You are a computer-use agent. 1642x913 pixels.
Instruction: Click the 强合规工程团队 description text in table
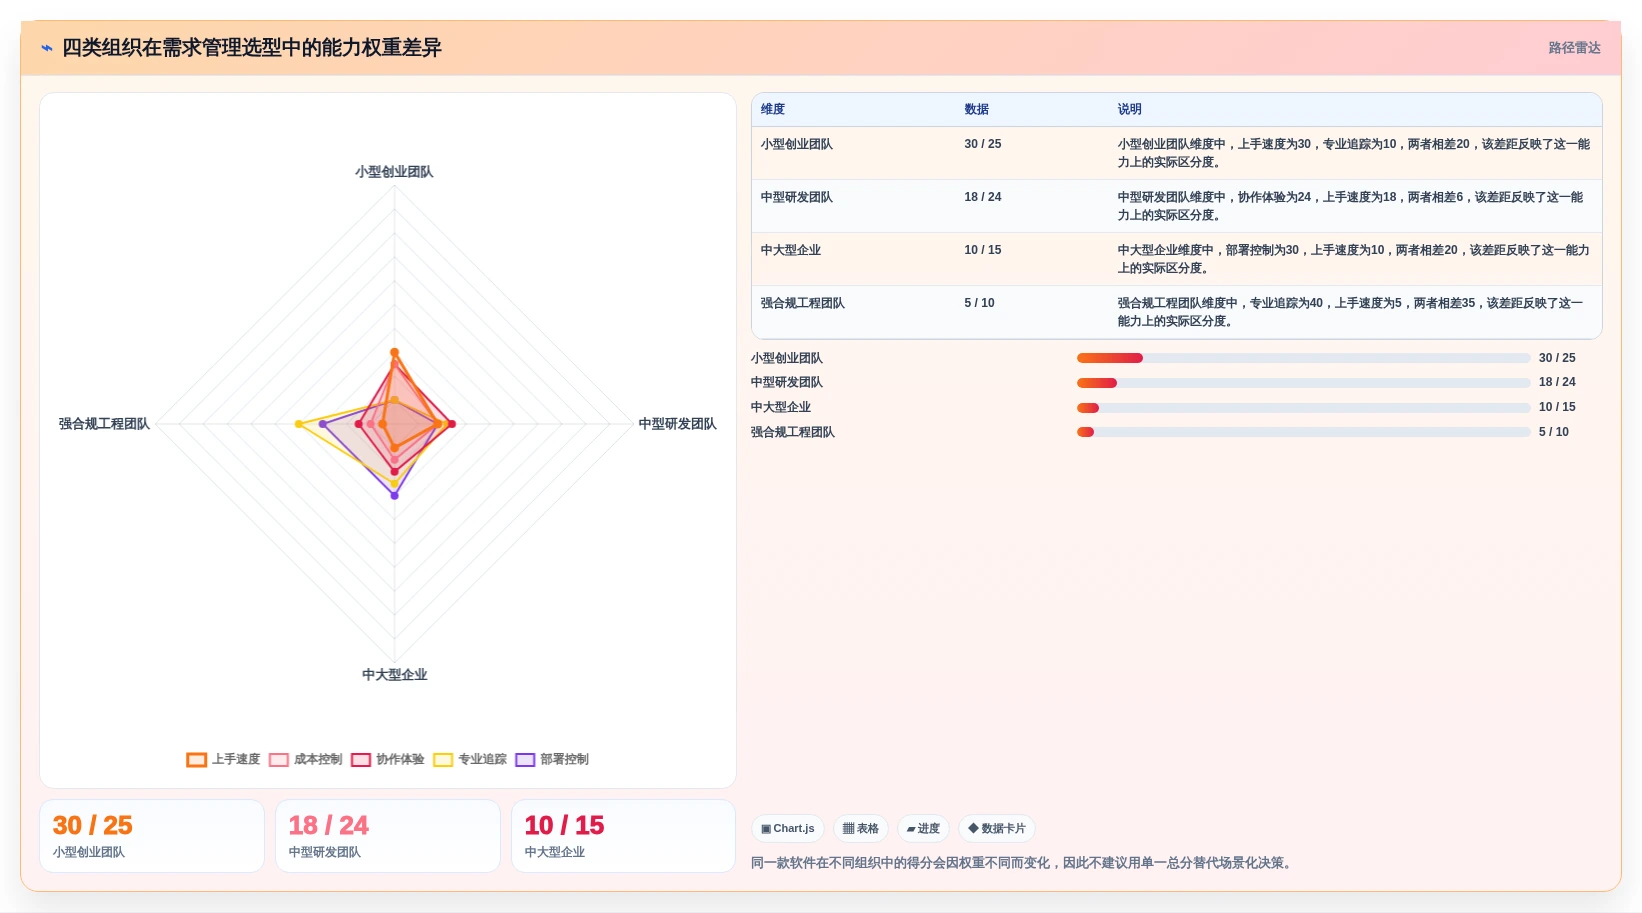1351,312
